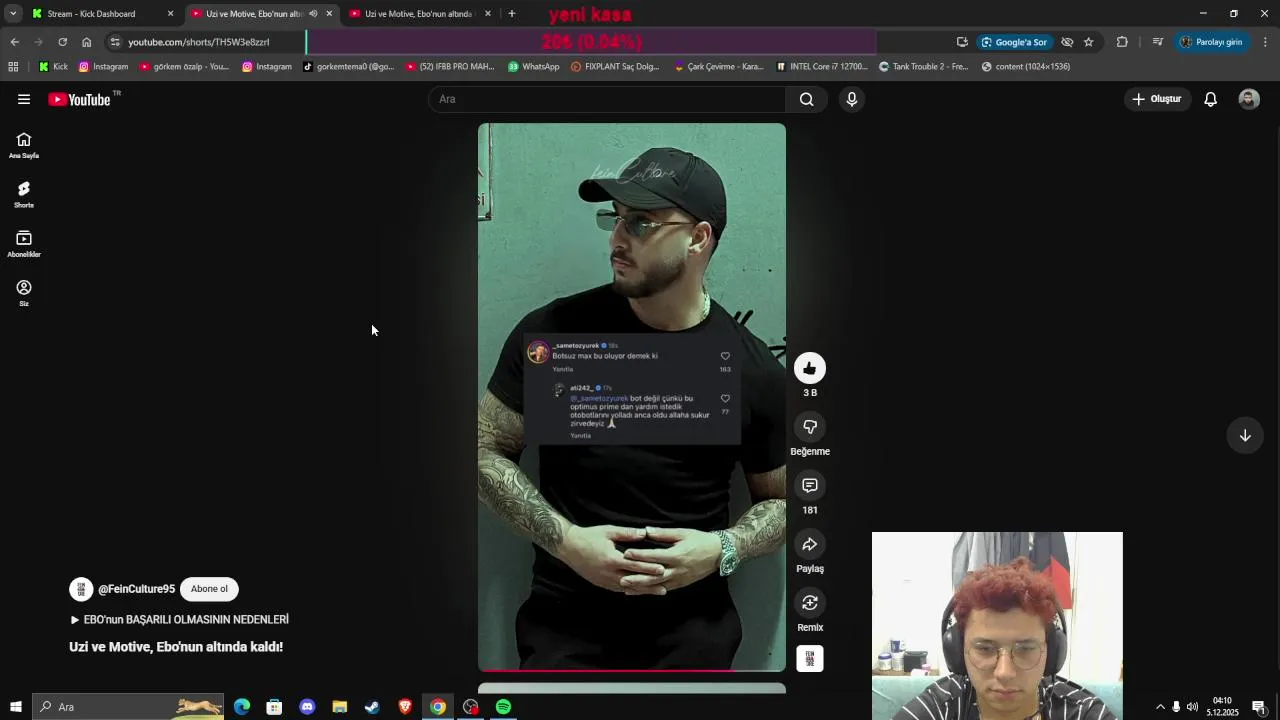Open the YouTube hamburger guide menu
The width and height of the screenshot is (1280, 720).
point(24,99)
